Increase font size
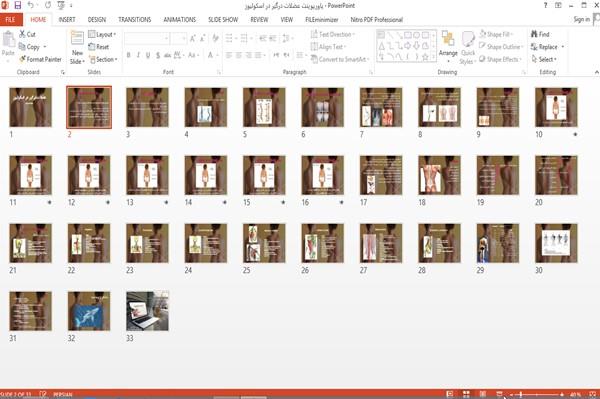 (x=193, y=38)
